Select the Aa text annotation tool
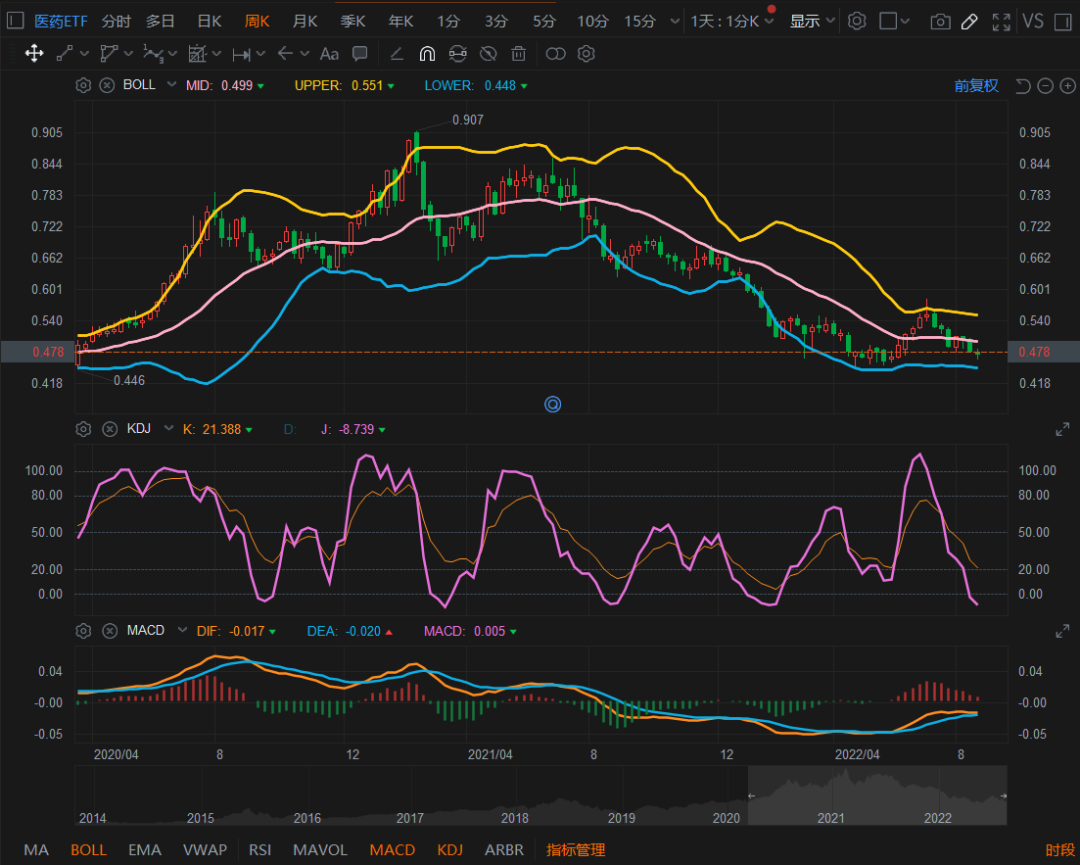1080x865 pixels. [329, 54]
